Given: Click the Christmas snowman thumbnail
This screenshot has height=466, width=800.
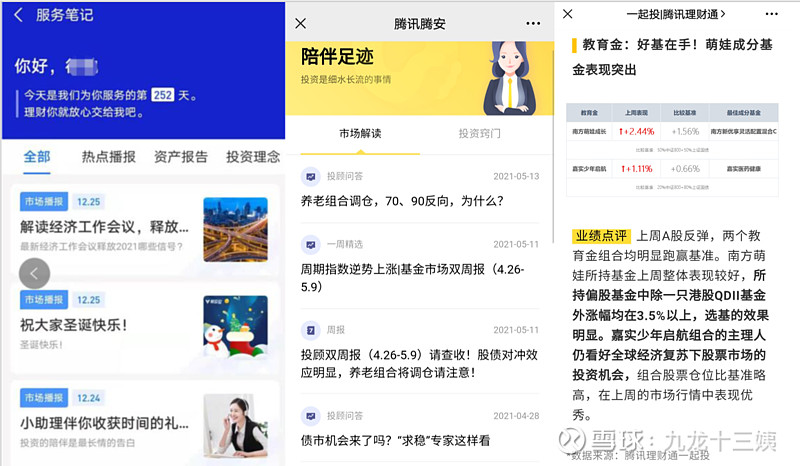Looking at the screenshot, I should tap(235, 326).
